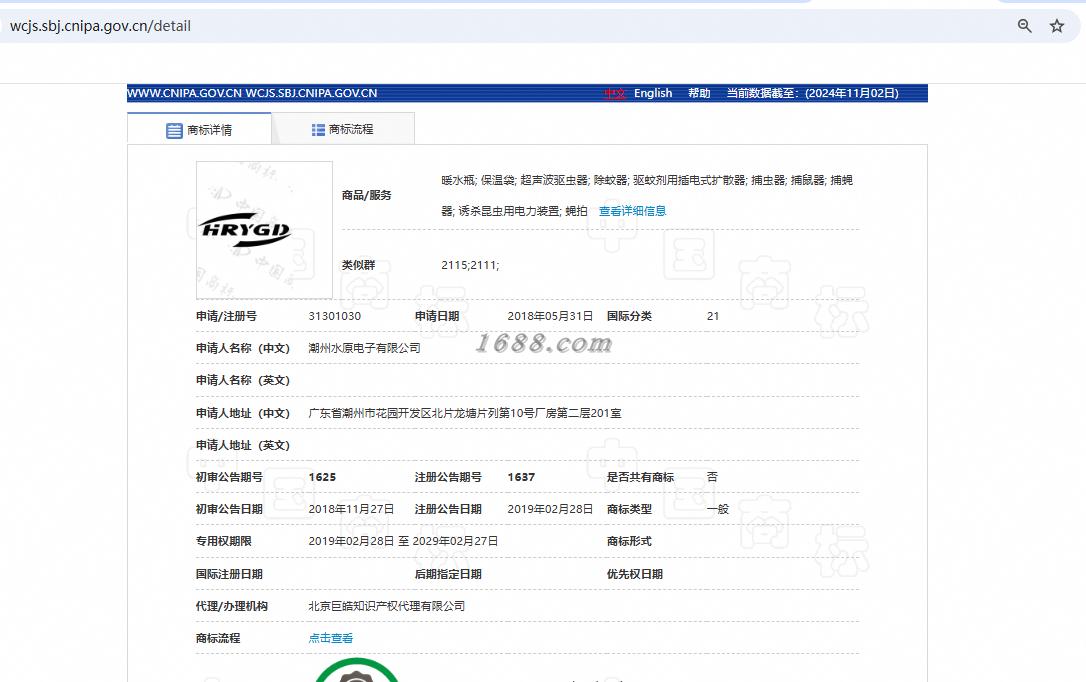The width and height of the screenshot is (1086, 682).
Task: Click the 国际分类 label
Action: pyautogui.click(x=629, y=316)
